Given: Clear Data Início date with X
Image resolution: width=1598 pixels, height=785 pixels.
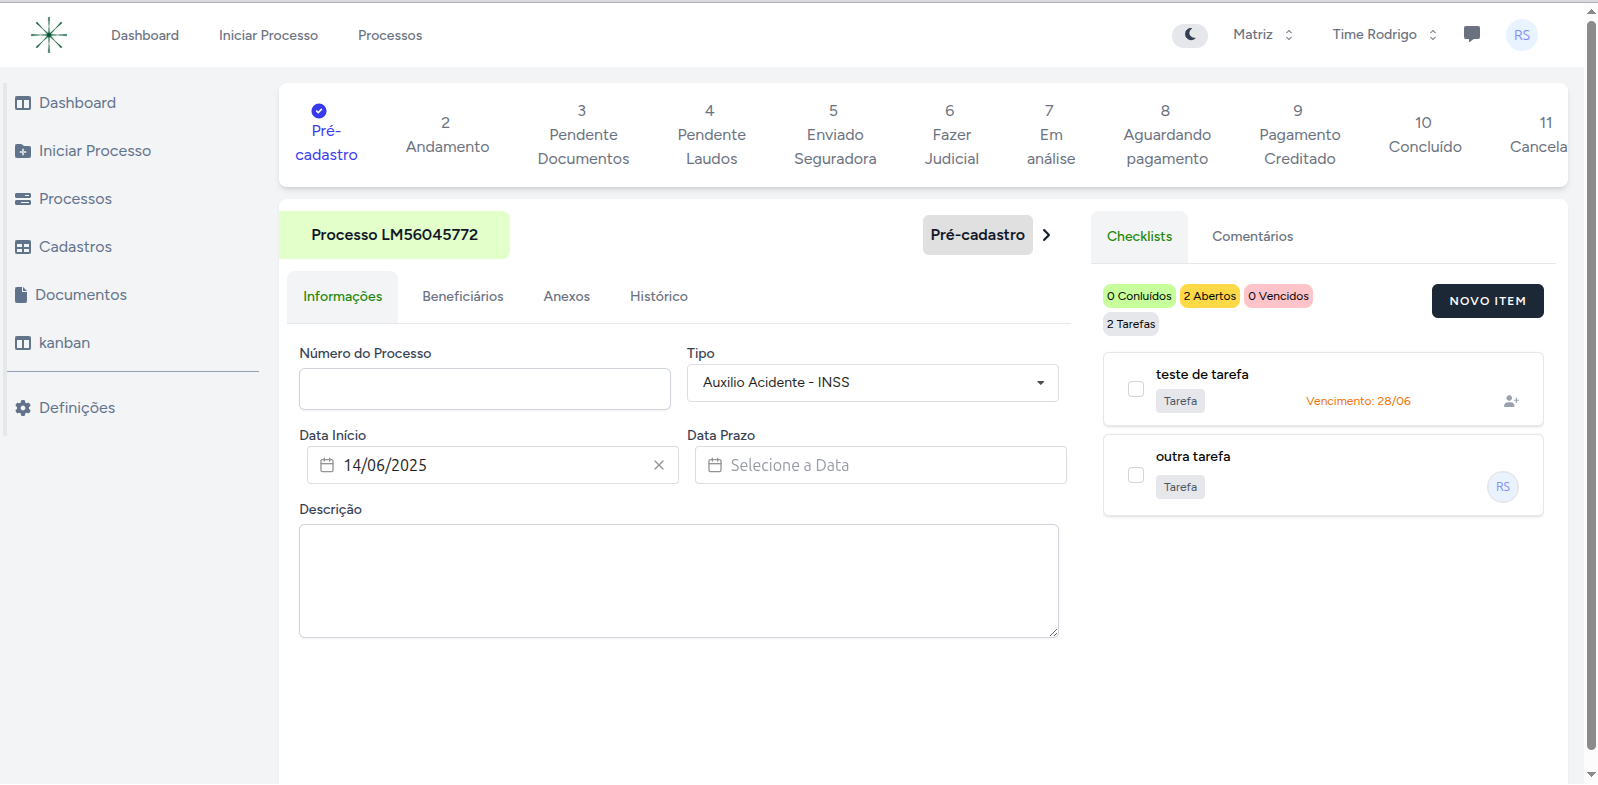Looking at the screenshot, I should click(659, 465).
